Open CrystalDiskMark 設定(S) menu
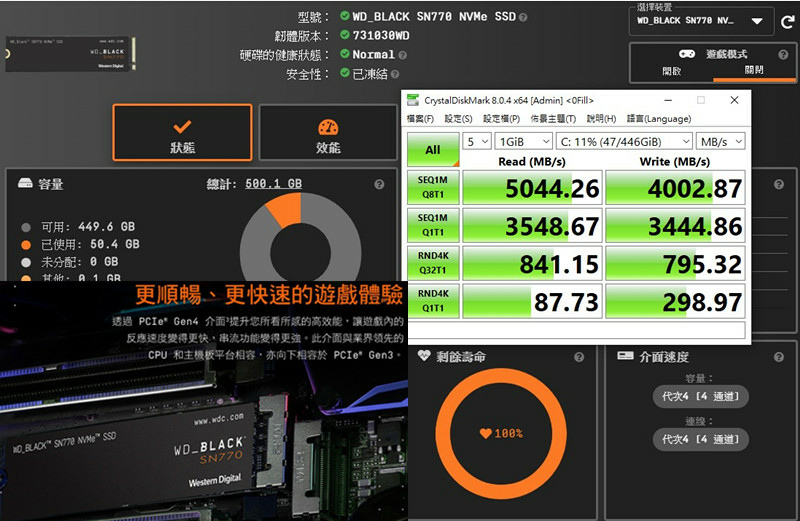800x521 pixels. pos(458,118)
